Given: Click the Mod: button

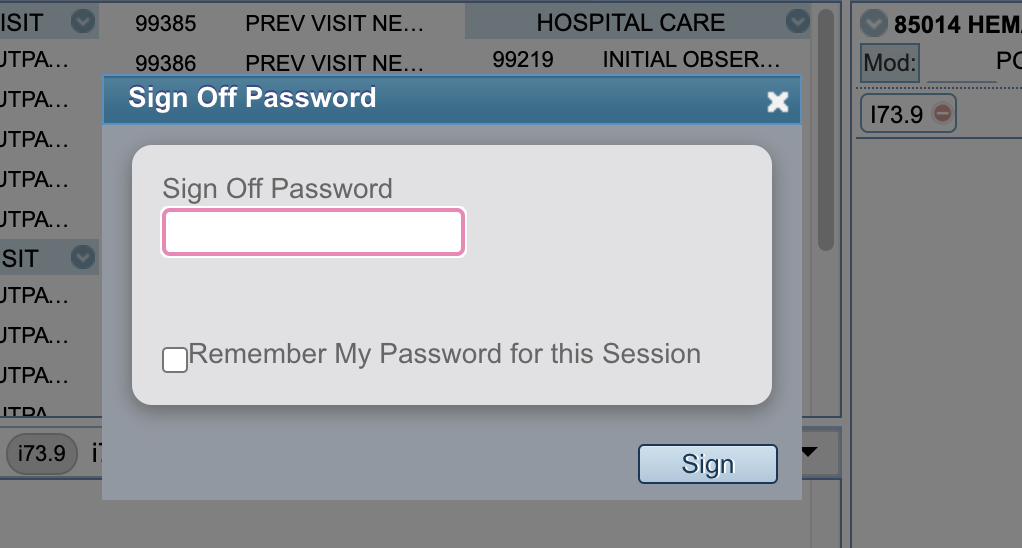Looking at the screenshot, I should pos(889,63).
